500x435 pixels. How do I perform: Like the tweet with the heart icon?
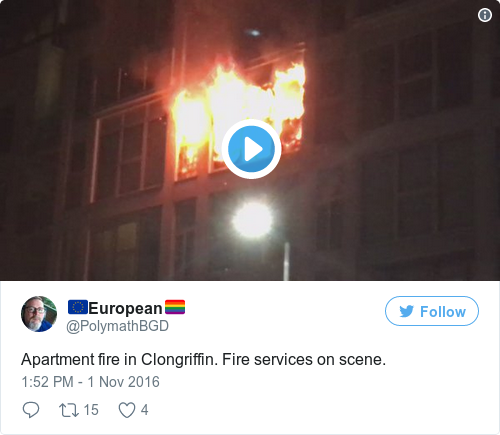coord(127,410)
